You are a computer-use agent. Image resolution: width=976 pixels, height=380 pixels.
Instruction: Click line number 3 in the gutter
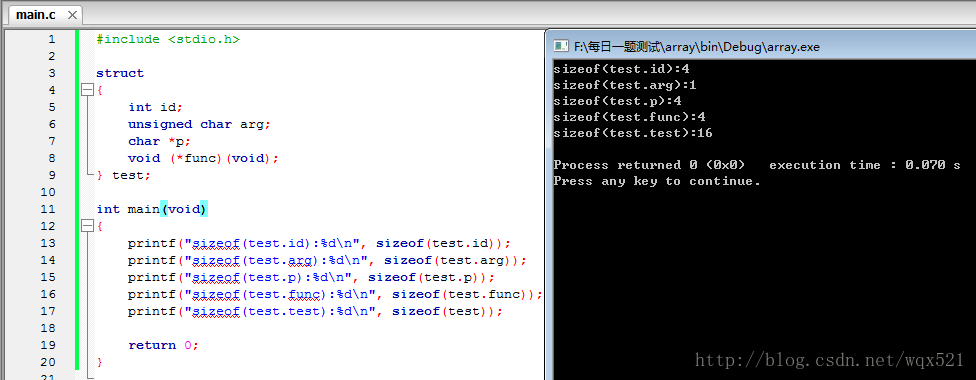[x=52, y=73]
